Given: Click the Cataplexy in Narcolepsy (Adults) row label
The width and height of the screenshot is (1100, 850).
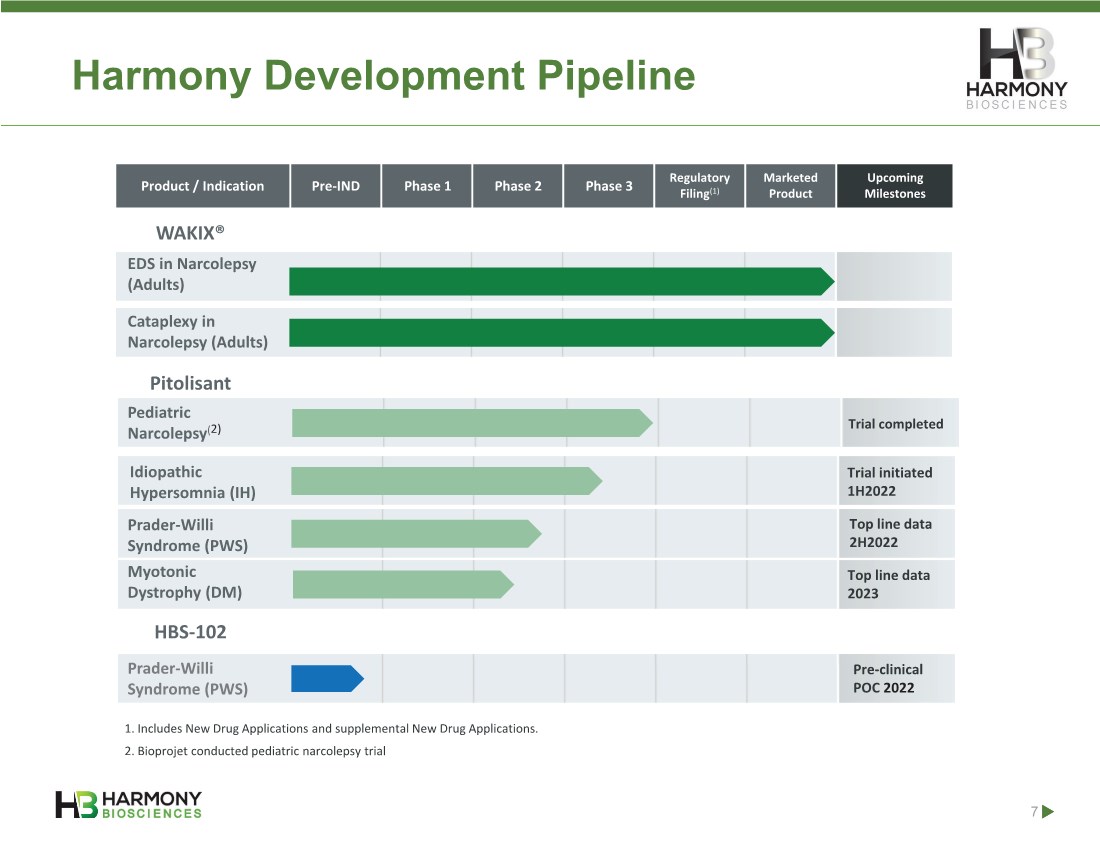Looking at the screenshot, I should click(197, 332).
